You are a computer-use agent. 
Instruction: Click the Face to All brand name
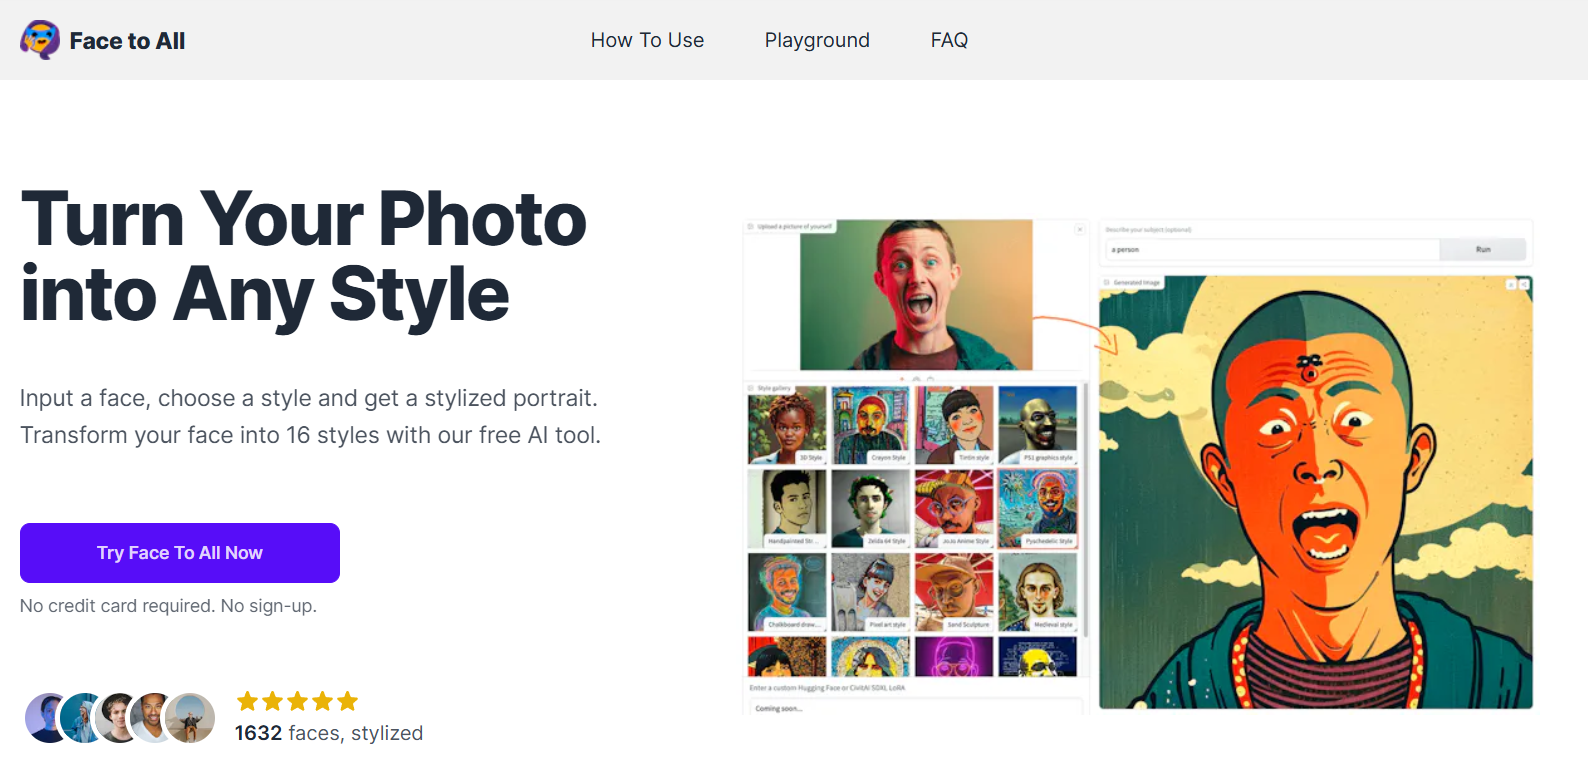127,41
